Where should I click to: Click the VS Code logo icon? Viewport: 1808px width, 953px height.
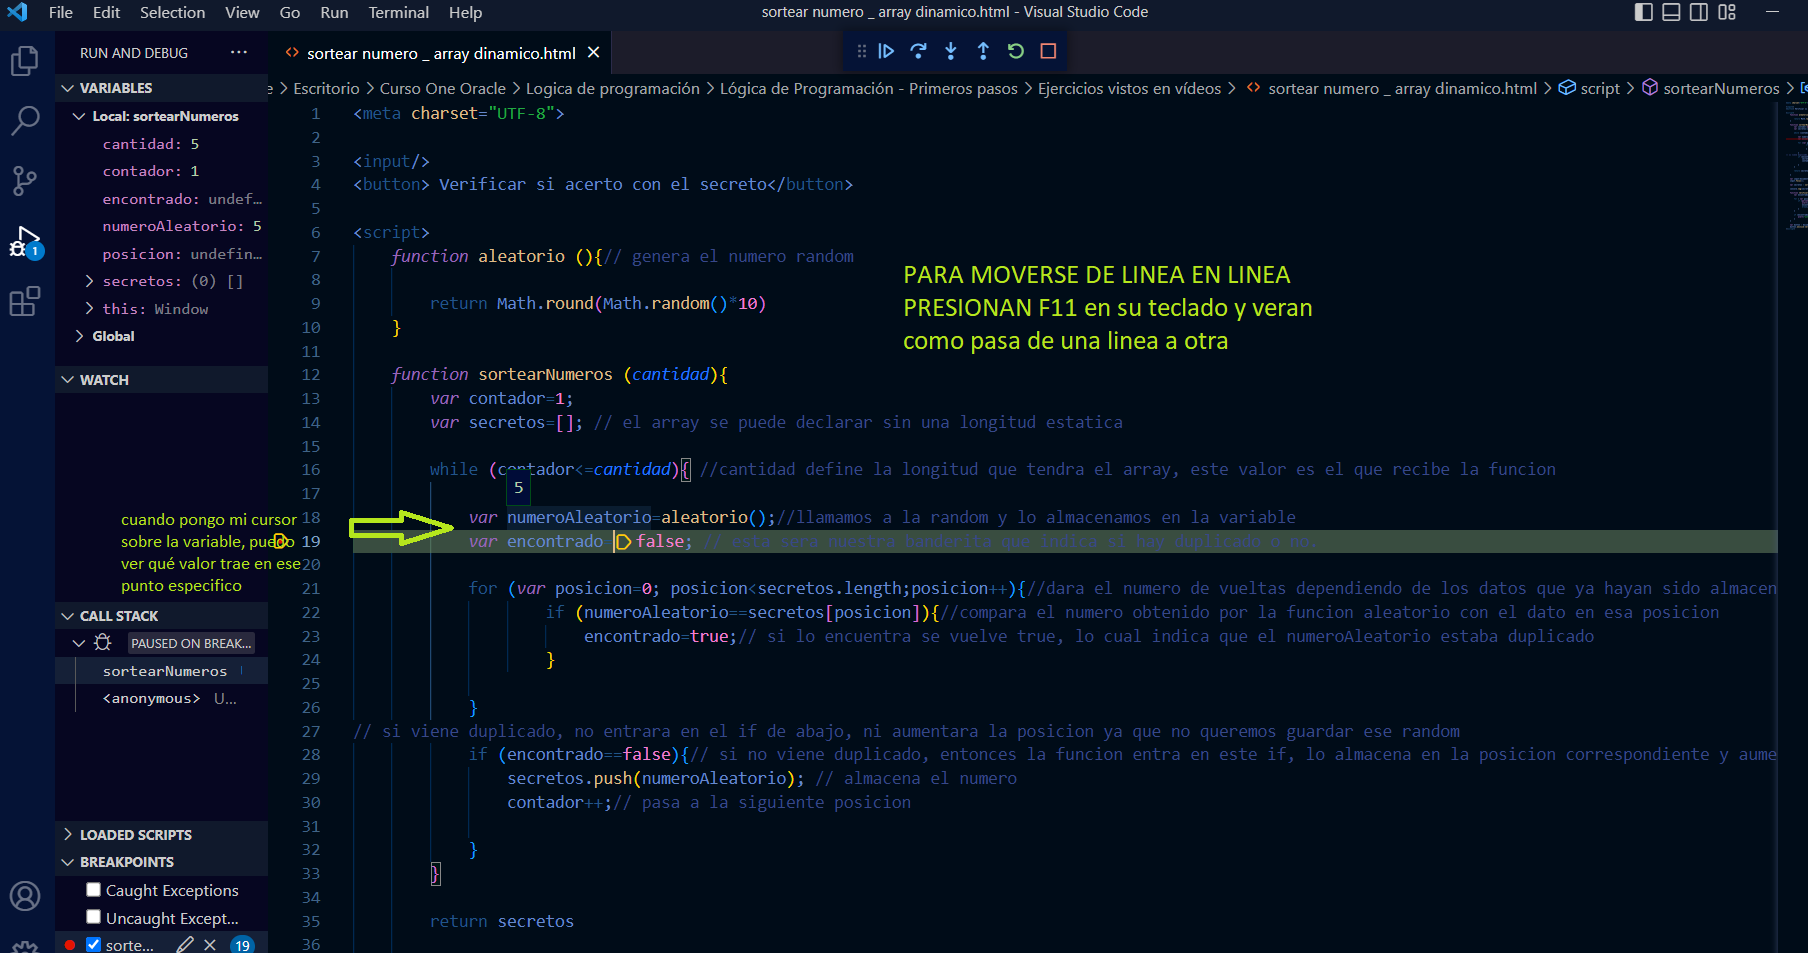click(18, 12)
